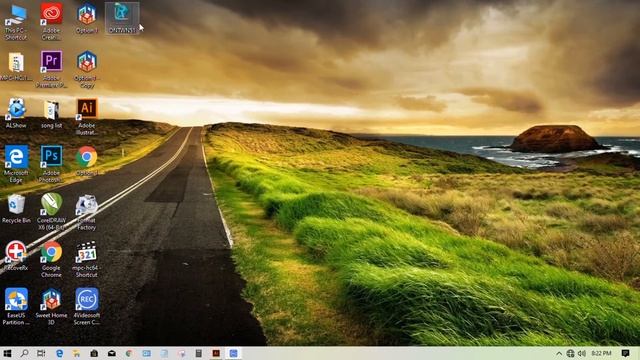The width and height of the screenshot is (640, 360).
Task: Select the RecoveRx desktop shortcut
Action: pyautogui.click(x=16, y=256)
